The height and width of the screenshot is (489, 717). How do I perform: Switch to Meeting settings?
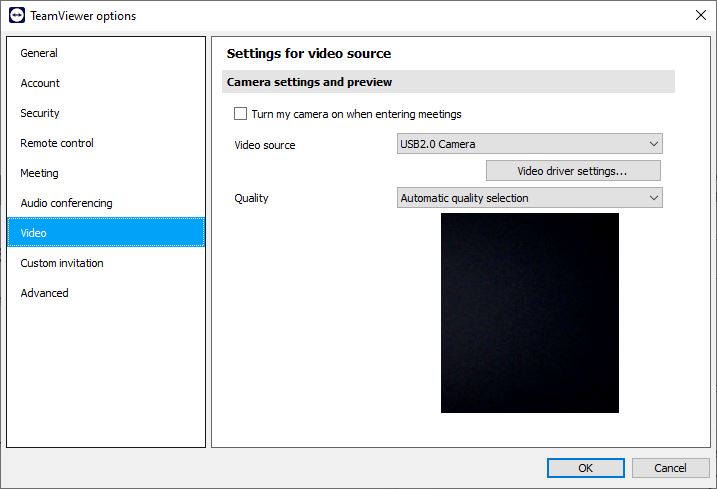click(x=106, y=173)
